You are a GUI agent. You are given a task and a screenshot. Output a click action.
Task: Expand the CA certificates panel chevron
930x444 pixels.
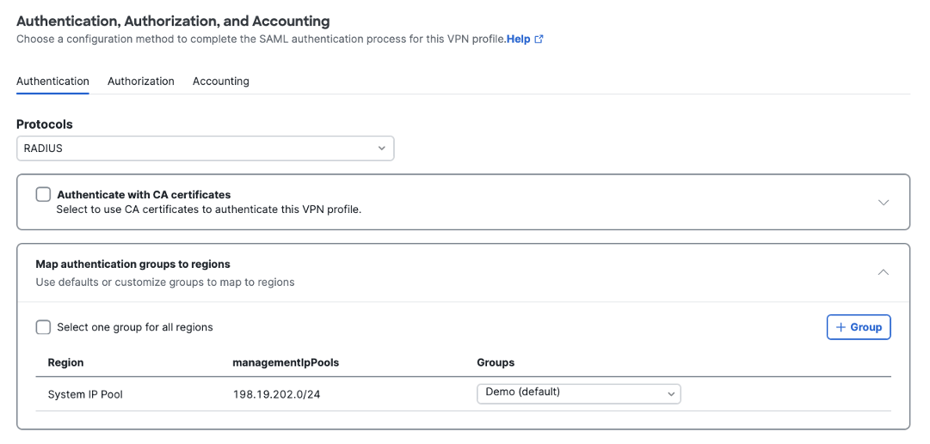883,202
